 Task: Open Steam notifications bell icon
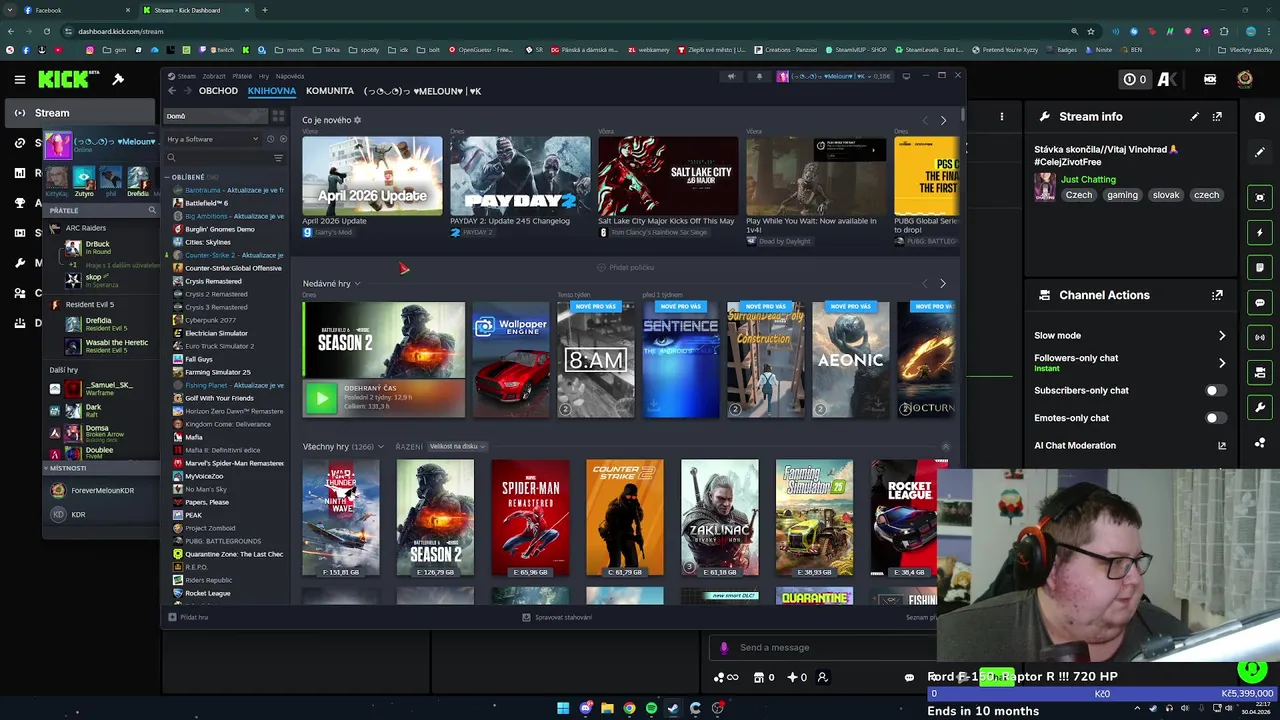(759, 76)
